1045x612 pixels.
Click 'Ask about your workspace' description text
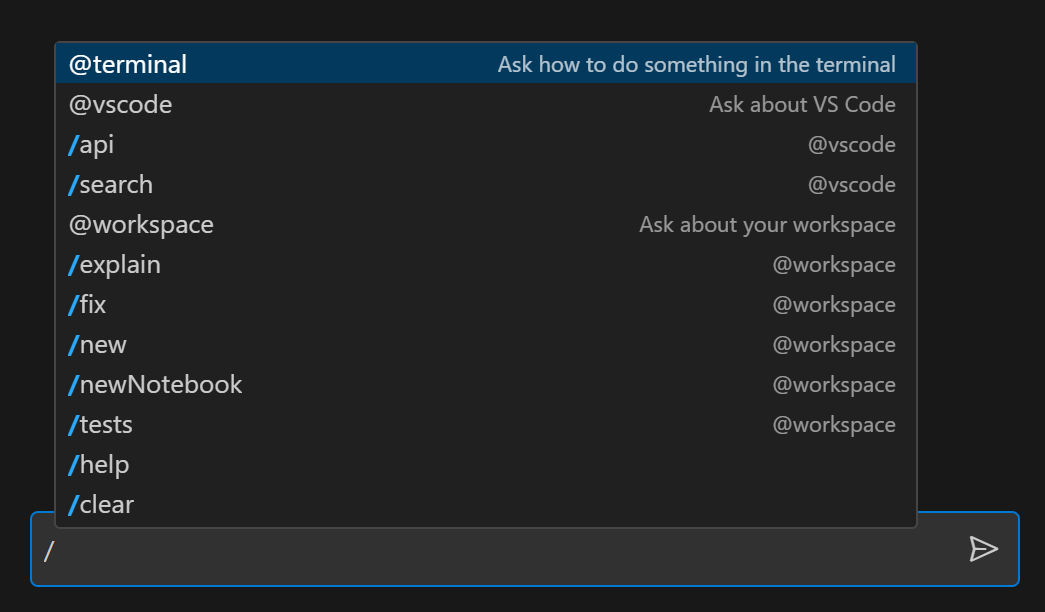tap(767, 224)
